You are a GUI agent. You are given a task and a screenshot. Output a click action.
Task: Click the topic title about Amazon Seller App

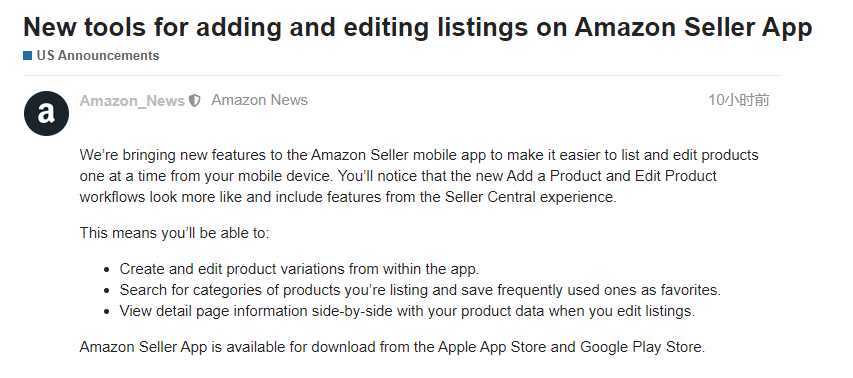tap(418, 27)
